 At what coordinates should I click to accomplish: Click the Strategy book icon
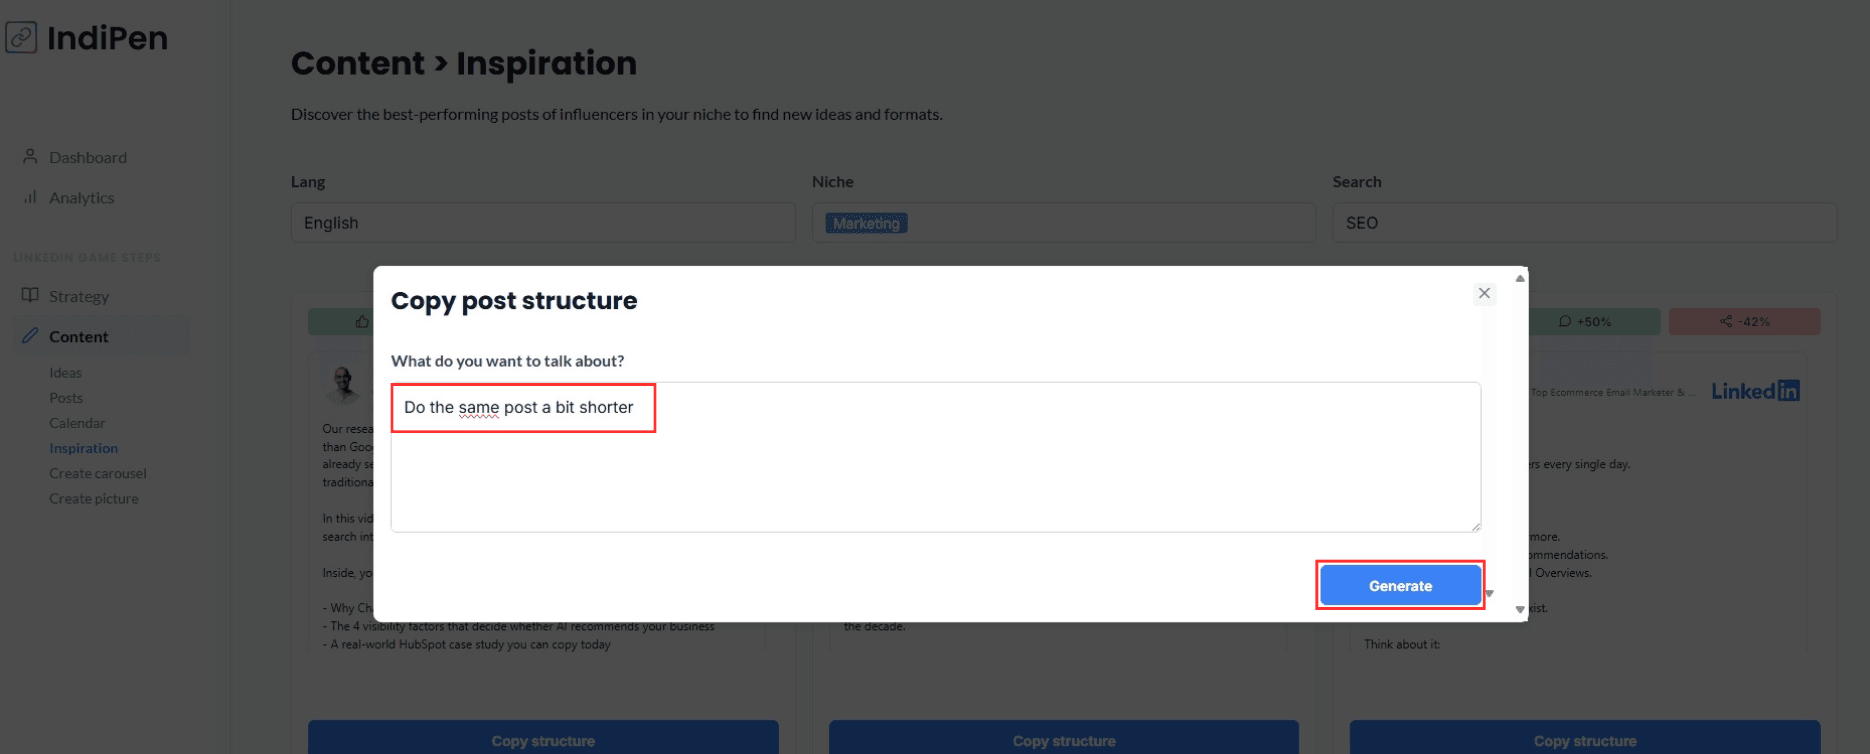(30, 296)
